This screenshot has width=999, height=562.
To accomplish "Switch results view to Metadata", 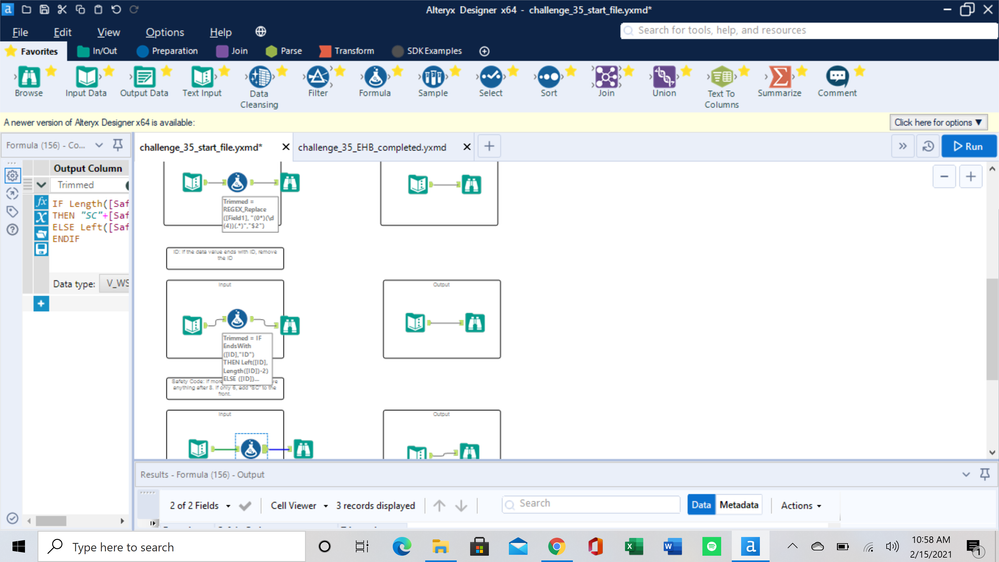I will (739, 505).
